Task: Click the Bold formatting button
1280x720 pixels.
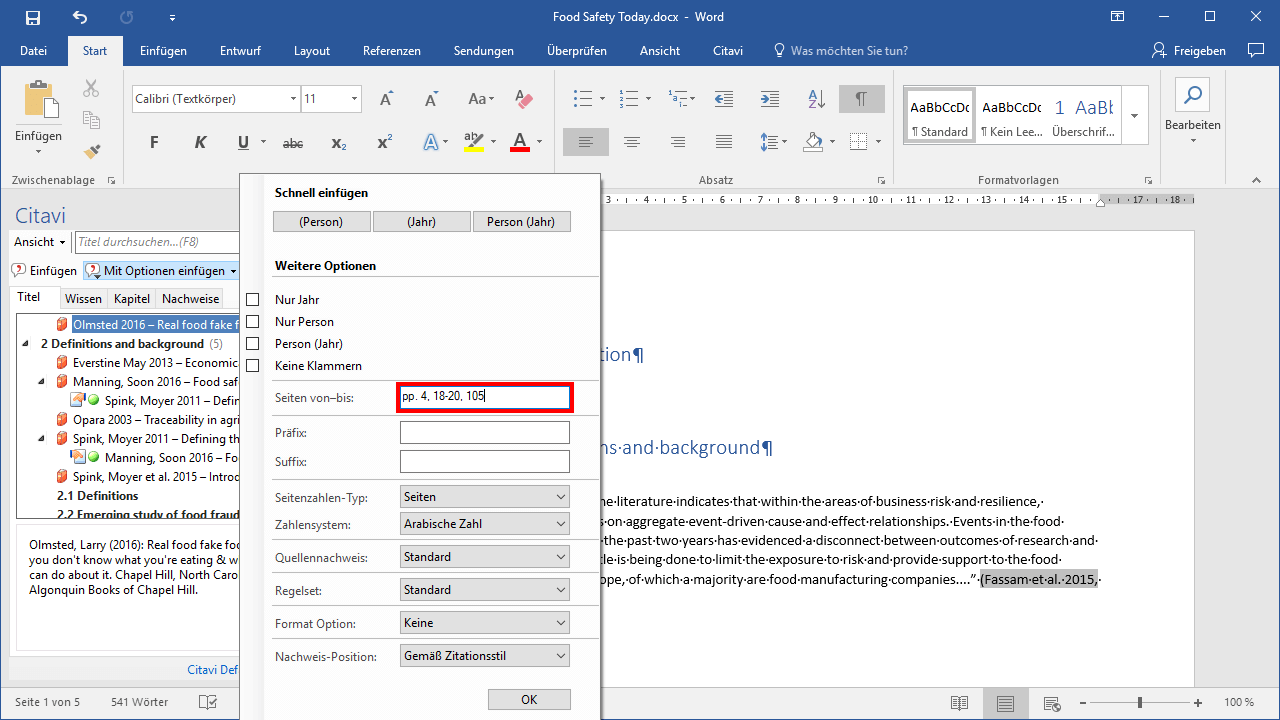Action: tap(154, 143)
